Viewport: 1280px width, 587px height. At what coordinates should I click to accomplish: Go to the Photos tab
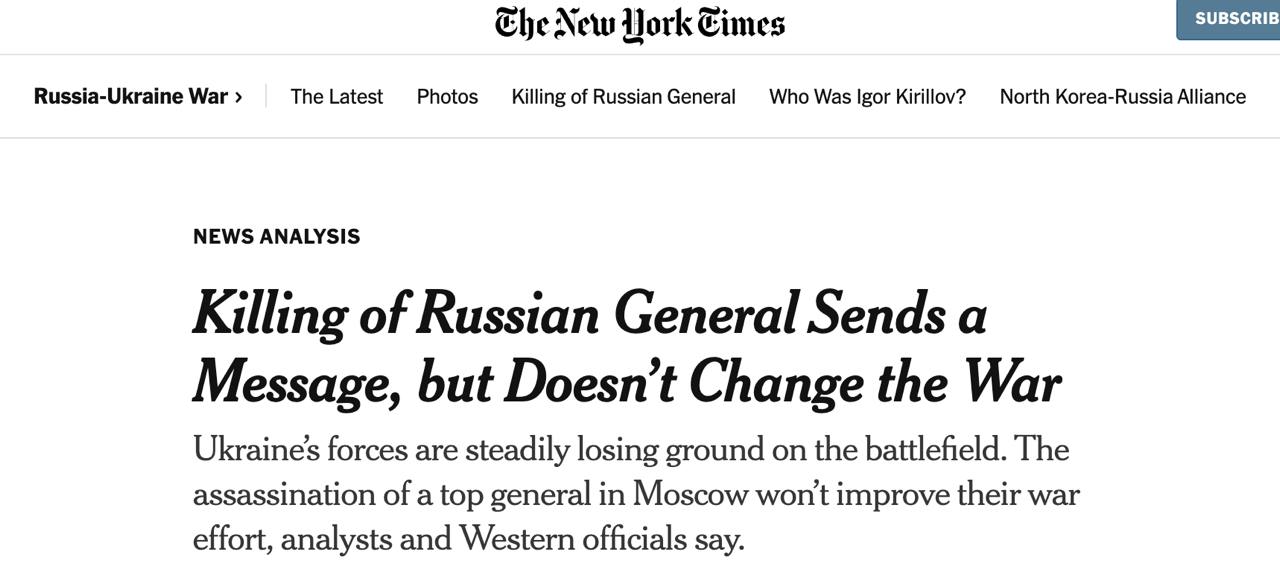pyautogui.click(x=447, y=97)
